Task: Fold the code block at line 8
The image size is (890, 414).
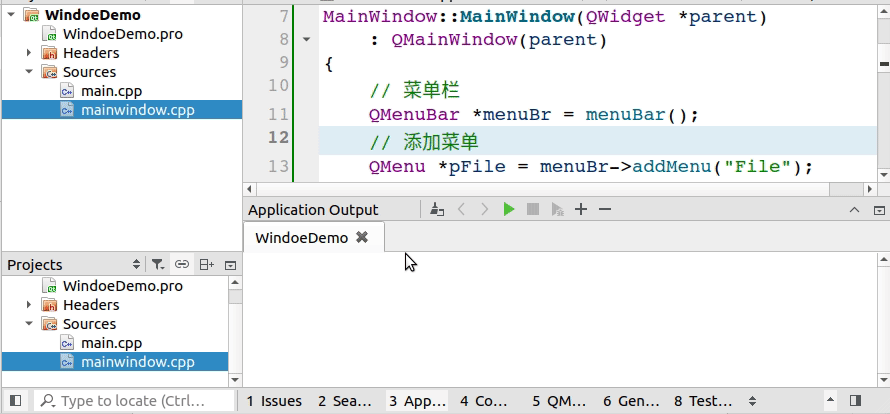Action: (x=307, y=40)
